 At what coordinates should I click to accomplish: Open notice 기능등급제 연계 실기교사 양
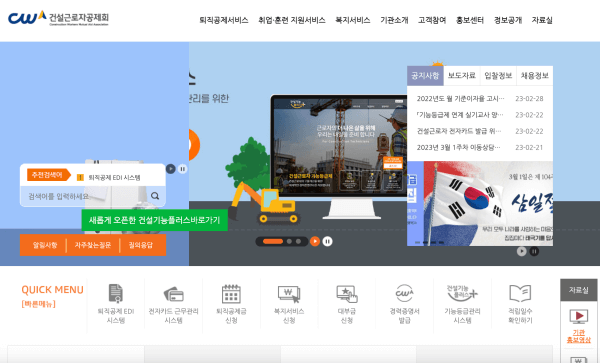pyautogui.click(x=460, y=115)
